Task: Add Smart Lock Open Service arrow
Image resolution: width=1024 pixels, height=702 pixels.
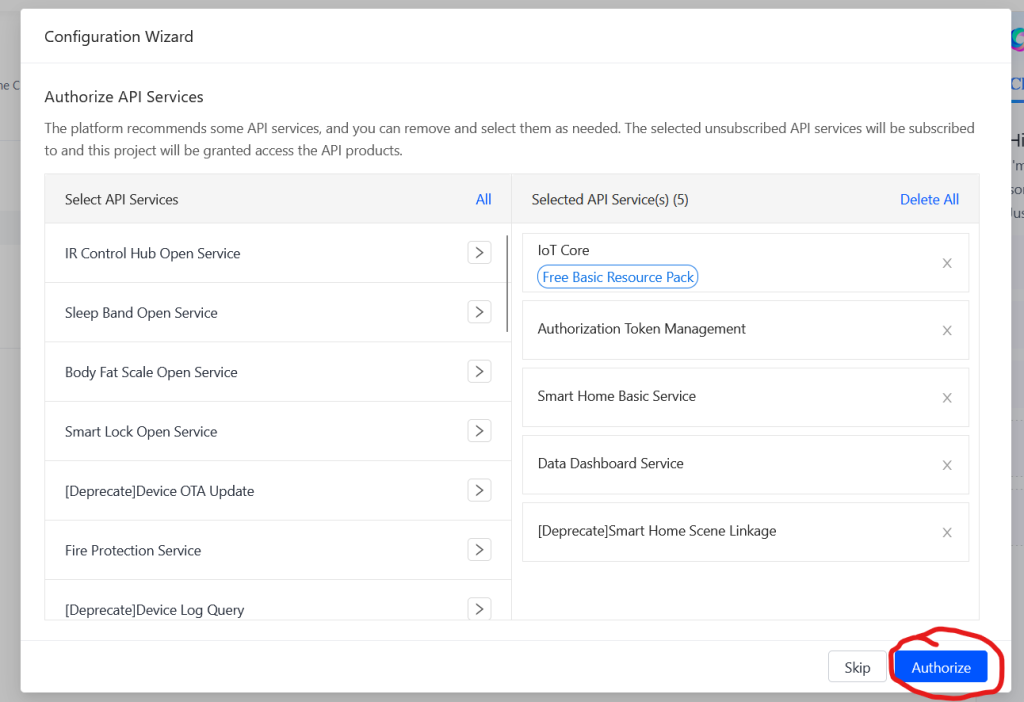Action: 479,431
